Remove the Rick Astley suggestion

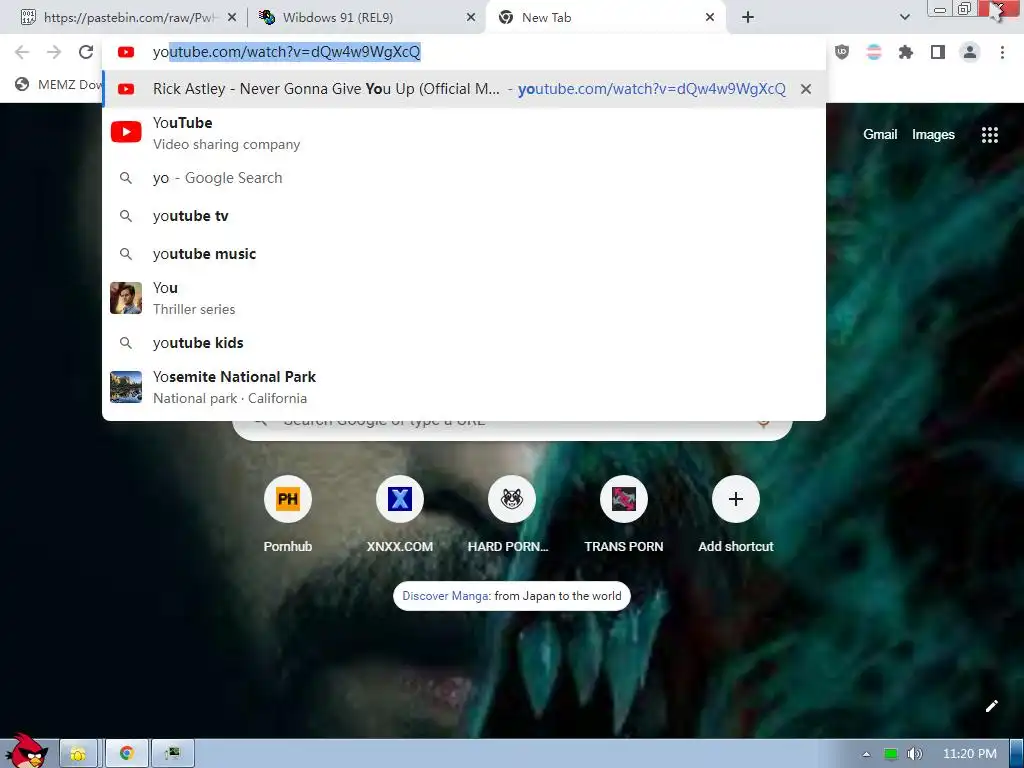[806, 89]
